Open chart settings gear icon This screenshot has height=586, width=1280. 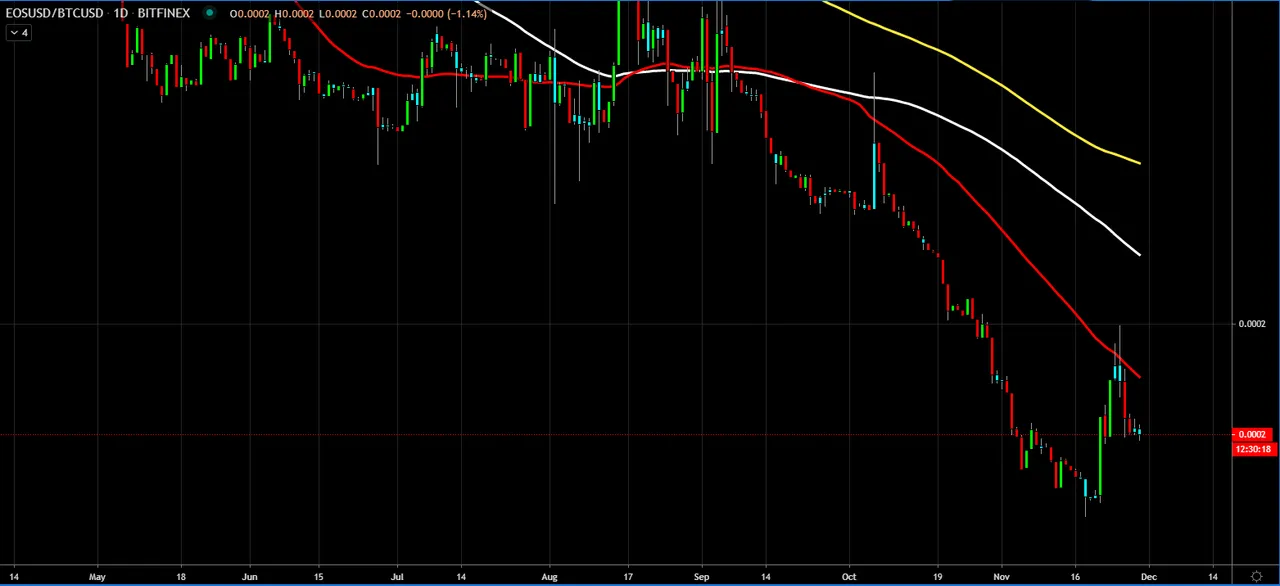[x=1256, y=577]
